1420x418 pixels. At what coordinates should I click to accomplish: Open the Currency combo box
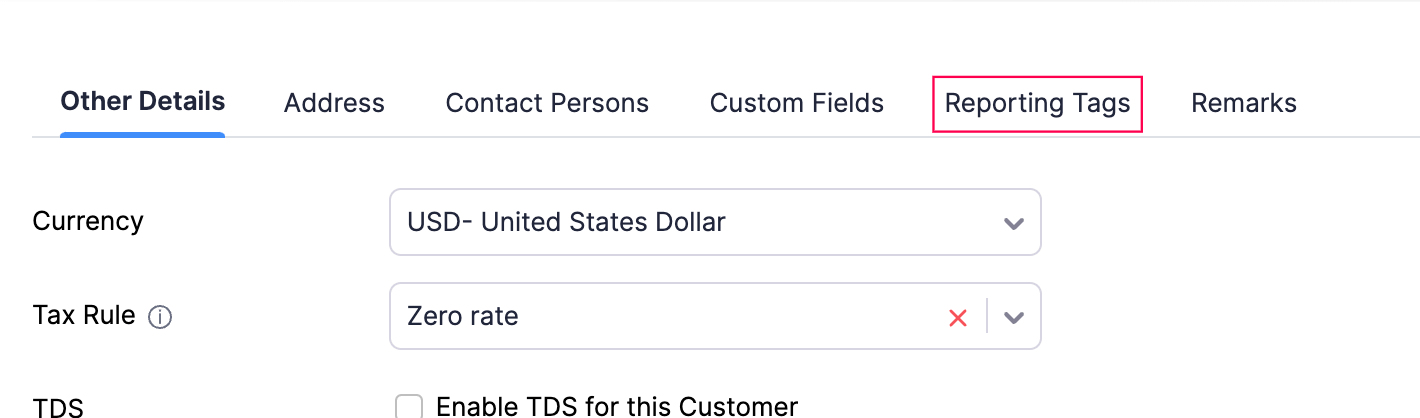tap(700, 222)
